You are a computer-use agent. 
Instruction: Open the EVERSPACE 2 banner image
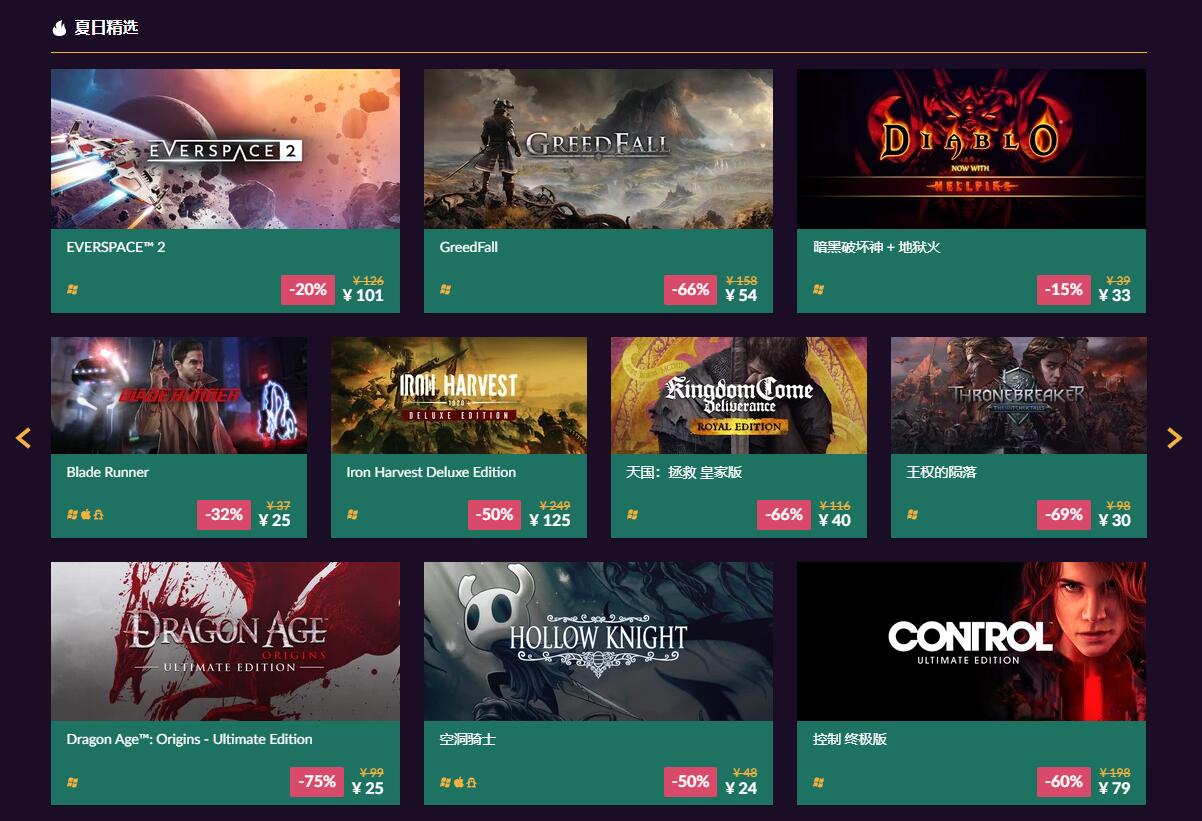click(225, 149)
